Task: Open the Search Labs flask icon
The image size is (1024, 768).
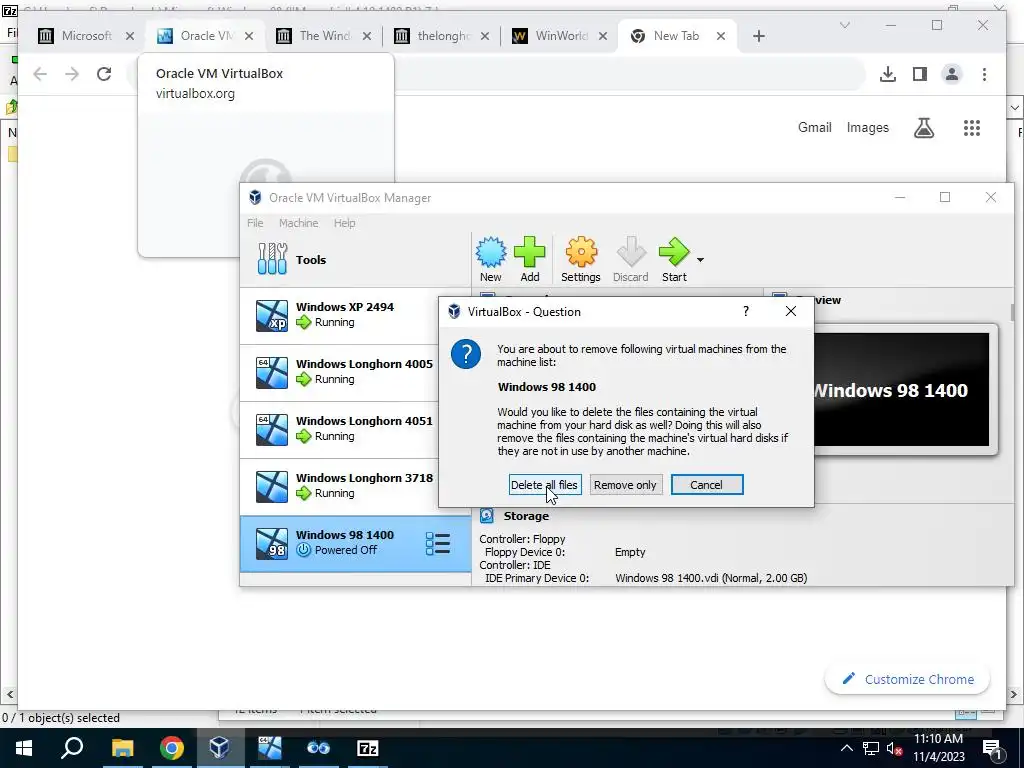Action: pyautogui.click(x=923, y=128)
